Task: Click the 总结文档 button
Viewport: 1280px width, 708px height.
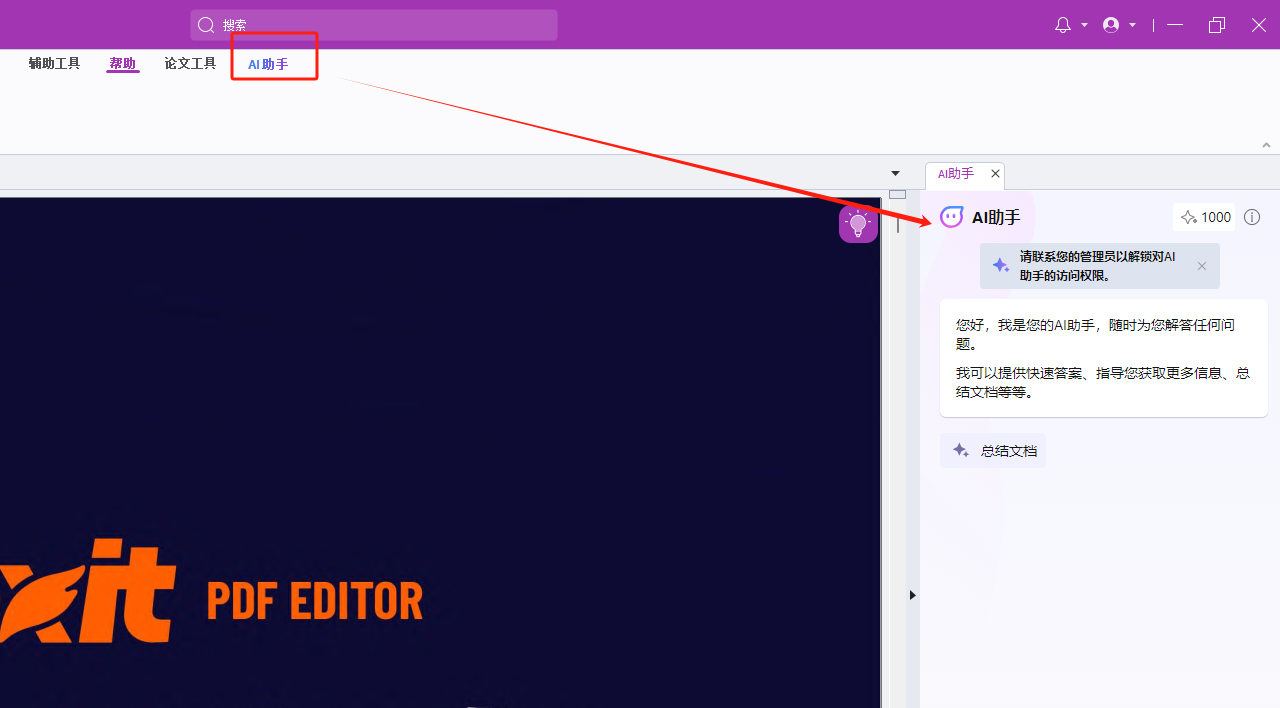Action: [993, 451]
